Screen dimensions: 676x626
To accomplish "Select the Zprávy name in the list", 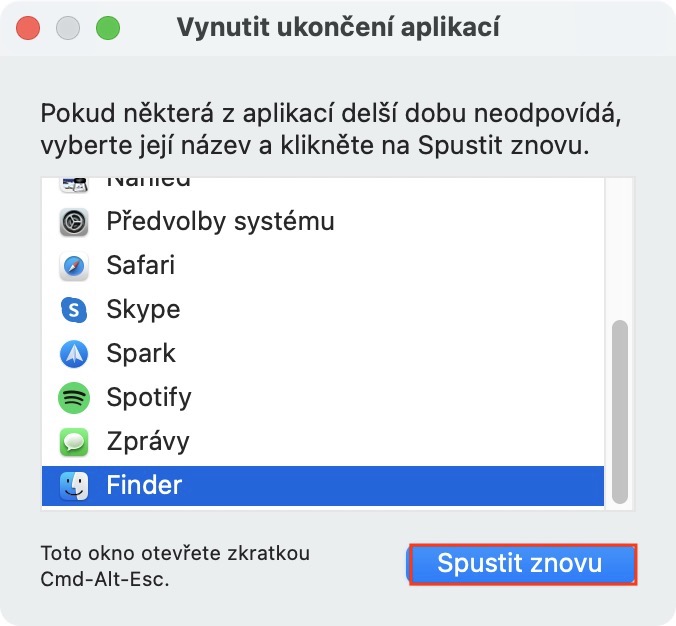I will point(148,441).
